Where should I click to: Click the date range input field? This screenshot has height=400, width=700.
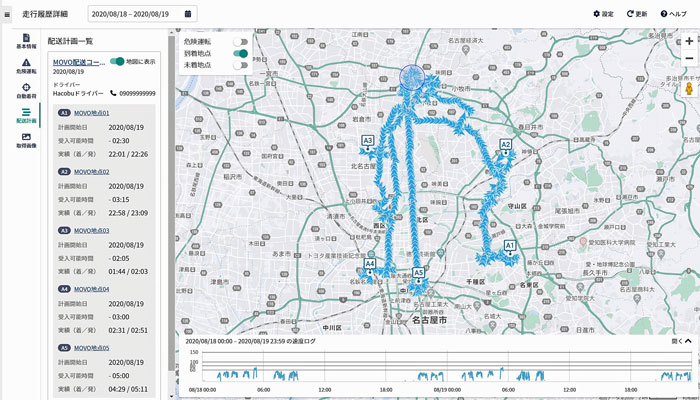tap(142, 14)
